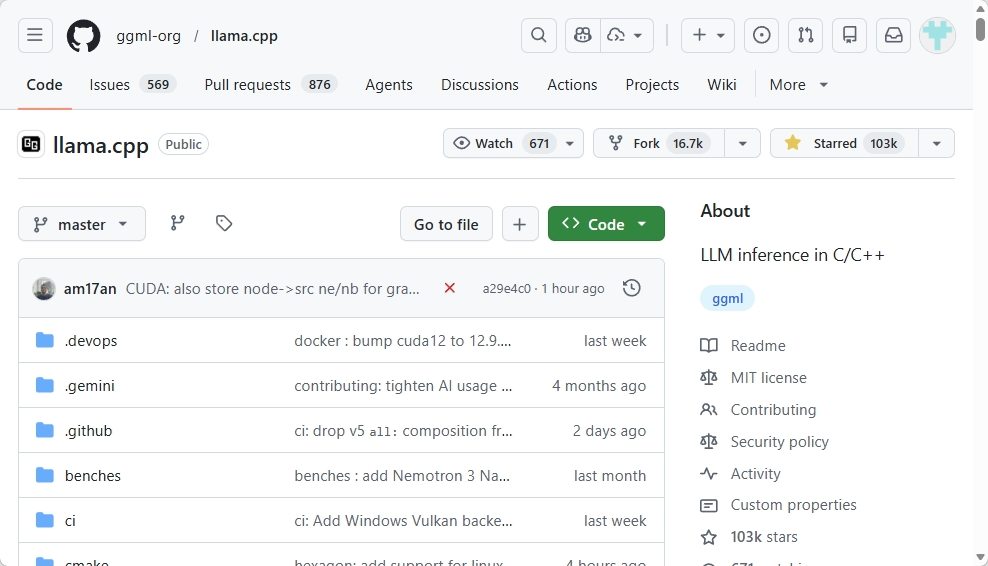Screen dimensions: 988x566
Task: Open the hamburger navigation menu
Action: coord(35,35)
